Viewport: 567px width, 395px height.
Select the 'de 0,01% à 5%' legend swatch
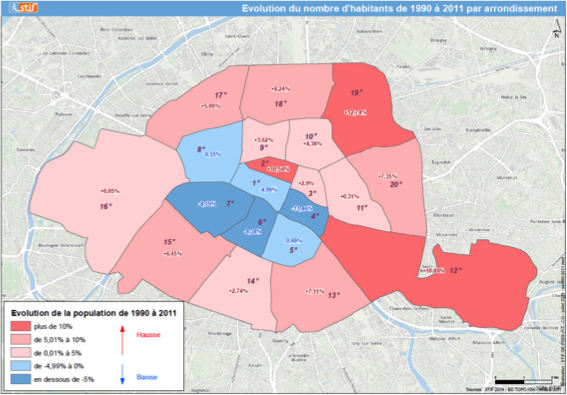[x=21, y=353]
